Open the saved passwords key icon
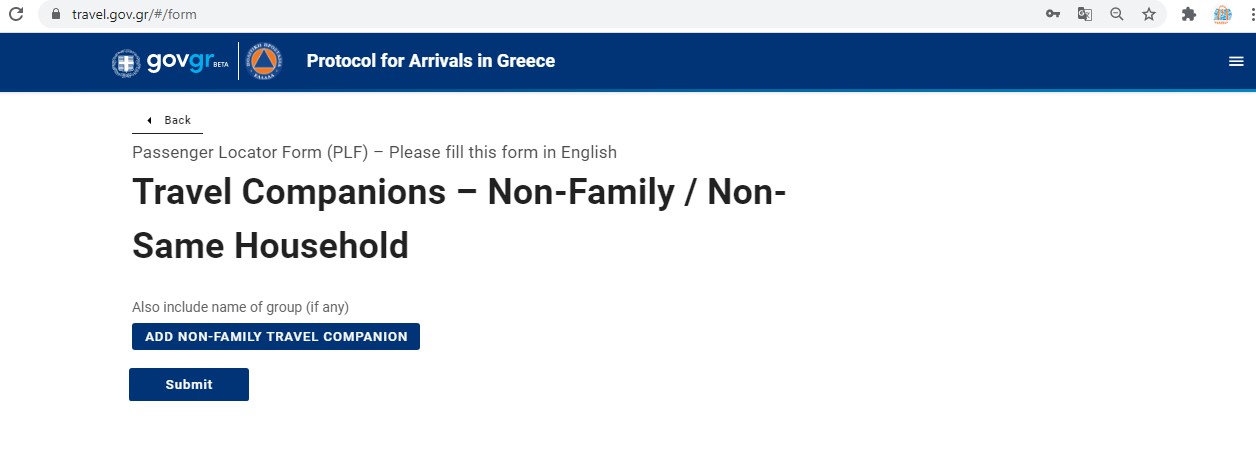The height and width of the screenshot is (456, 1256). [x=1053, y=14]
